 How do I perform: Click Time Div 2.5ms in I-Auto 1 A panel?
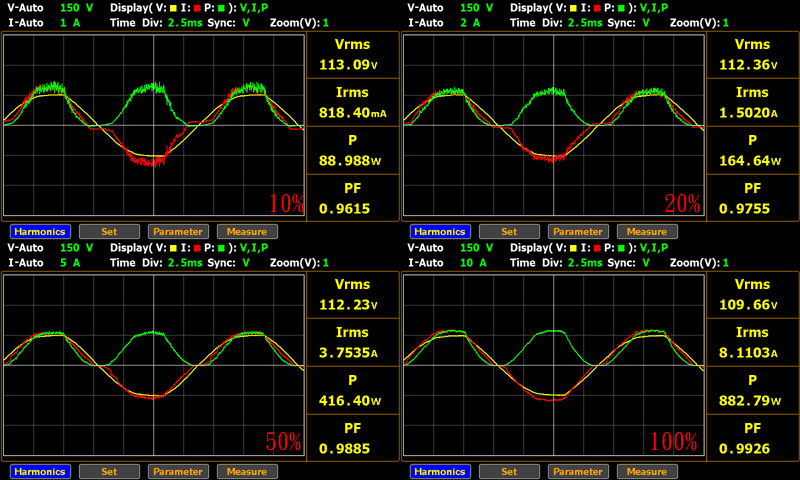point(185,23)
